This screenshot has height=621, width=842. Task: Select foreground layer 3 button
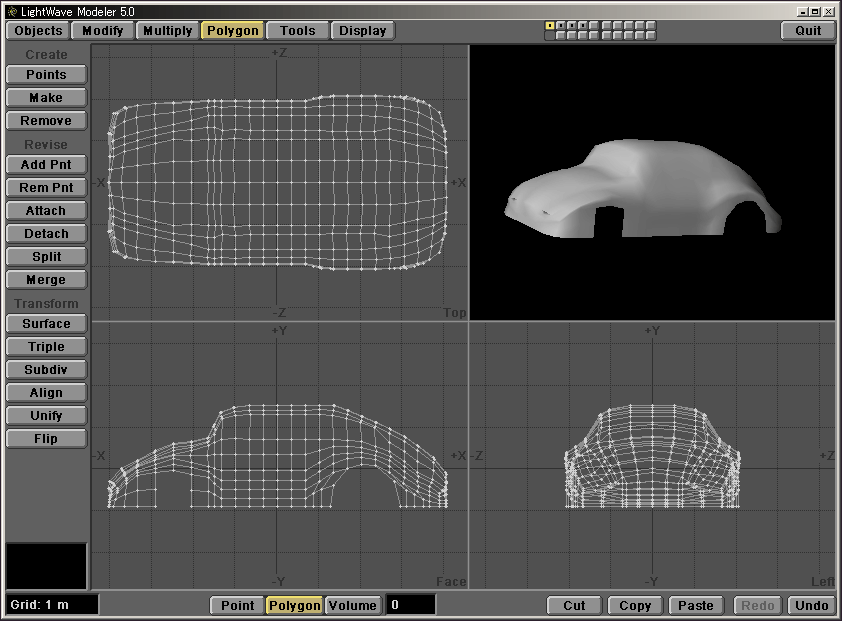(572, 25)
